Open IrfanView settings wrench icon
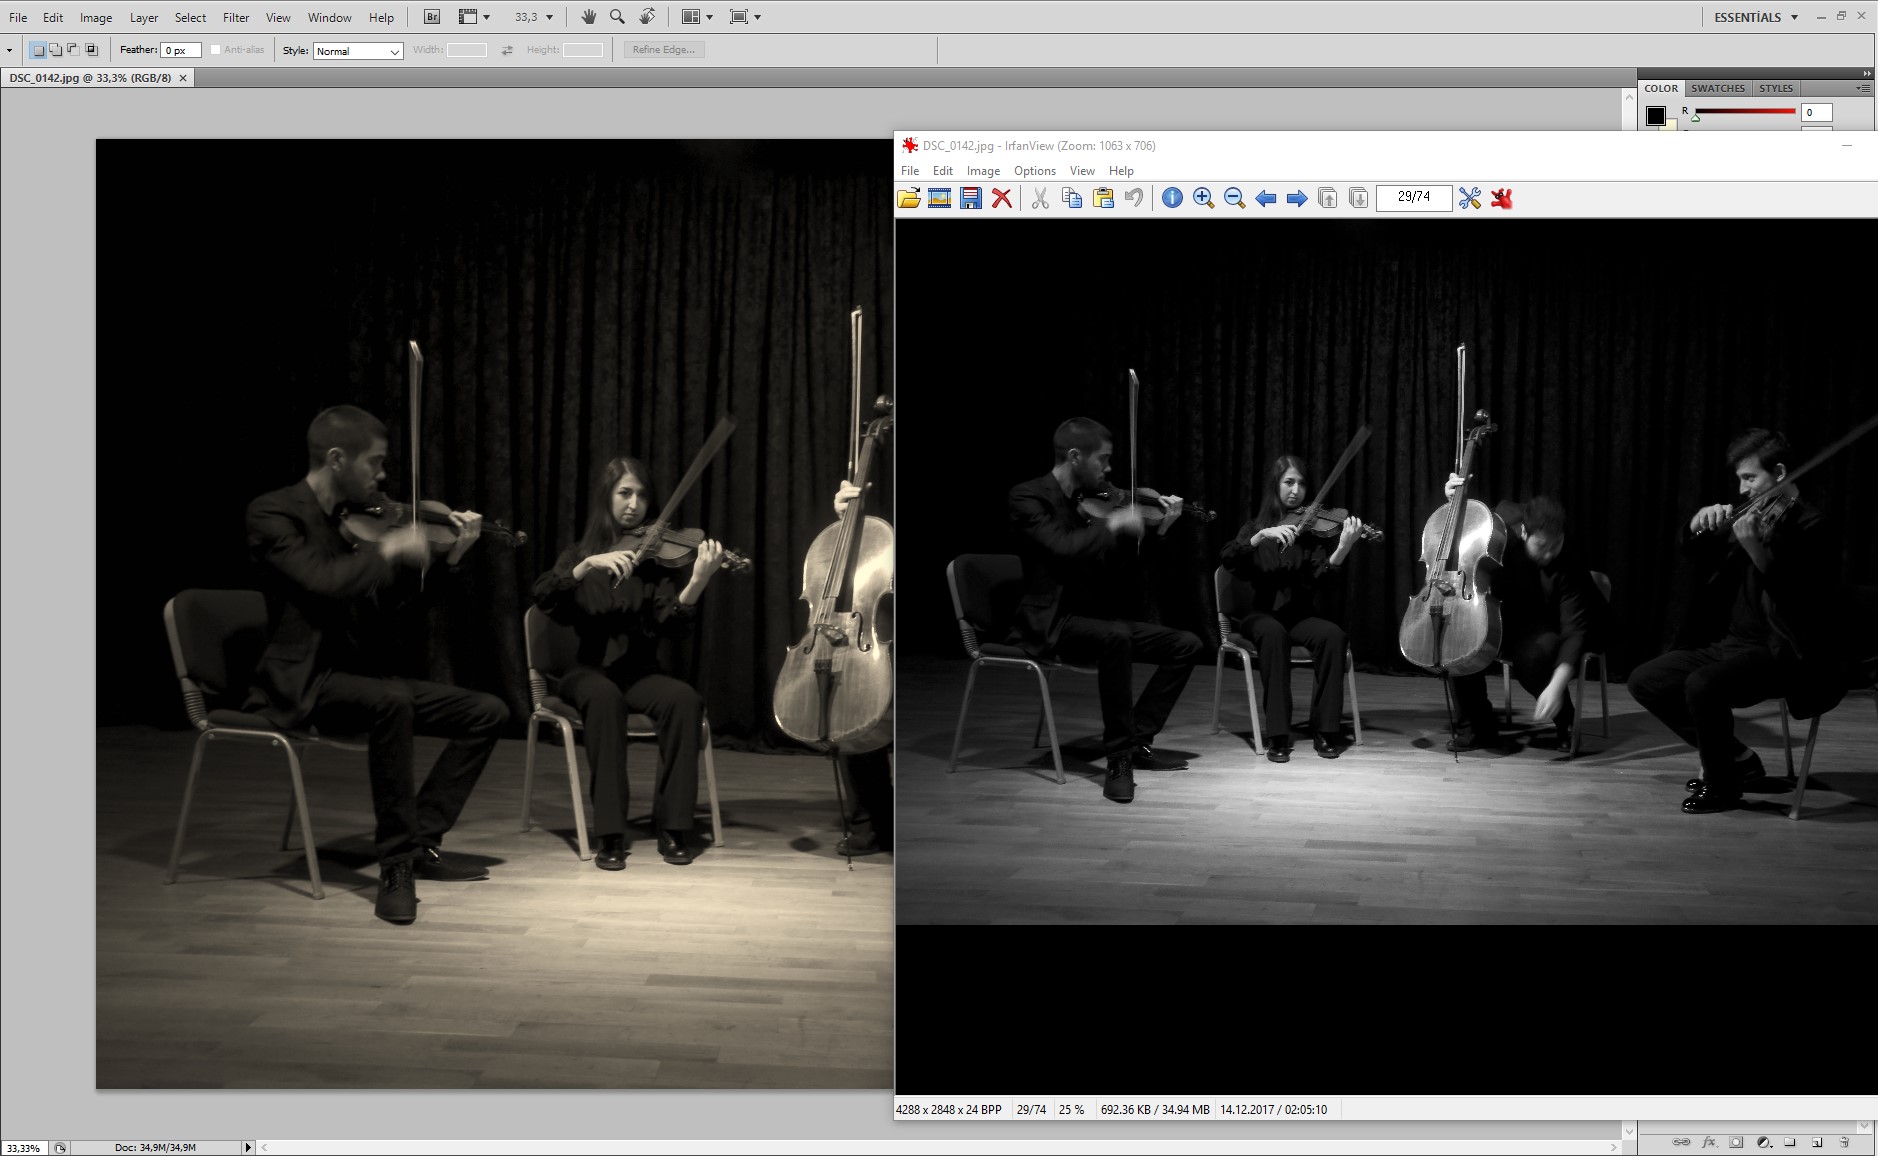This screenshot has height=1156, width=1878. pos(1469,198)
